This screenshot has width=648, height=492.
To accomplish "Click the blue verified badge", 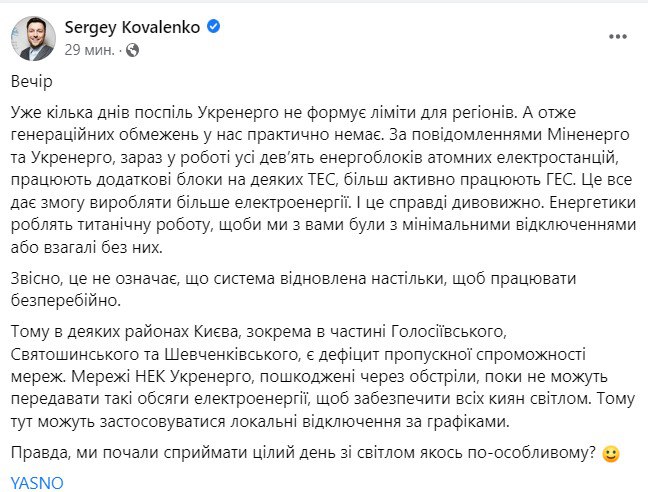I will (x=213, y=29).
